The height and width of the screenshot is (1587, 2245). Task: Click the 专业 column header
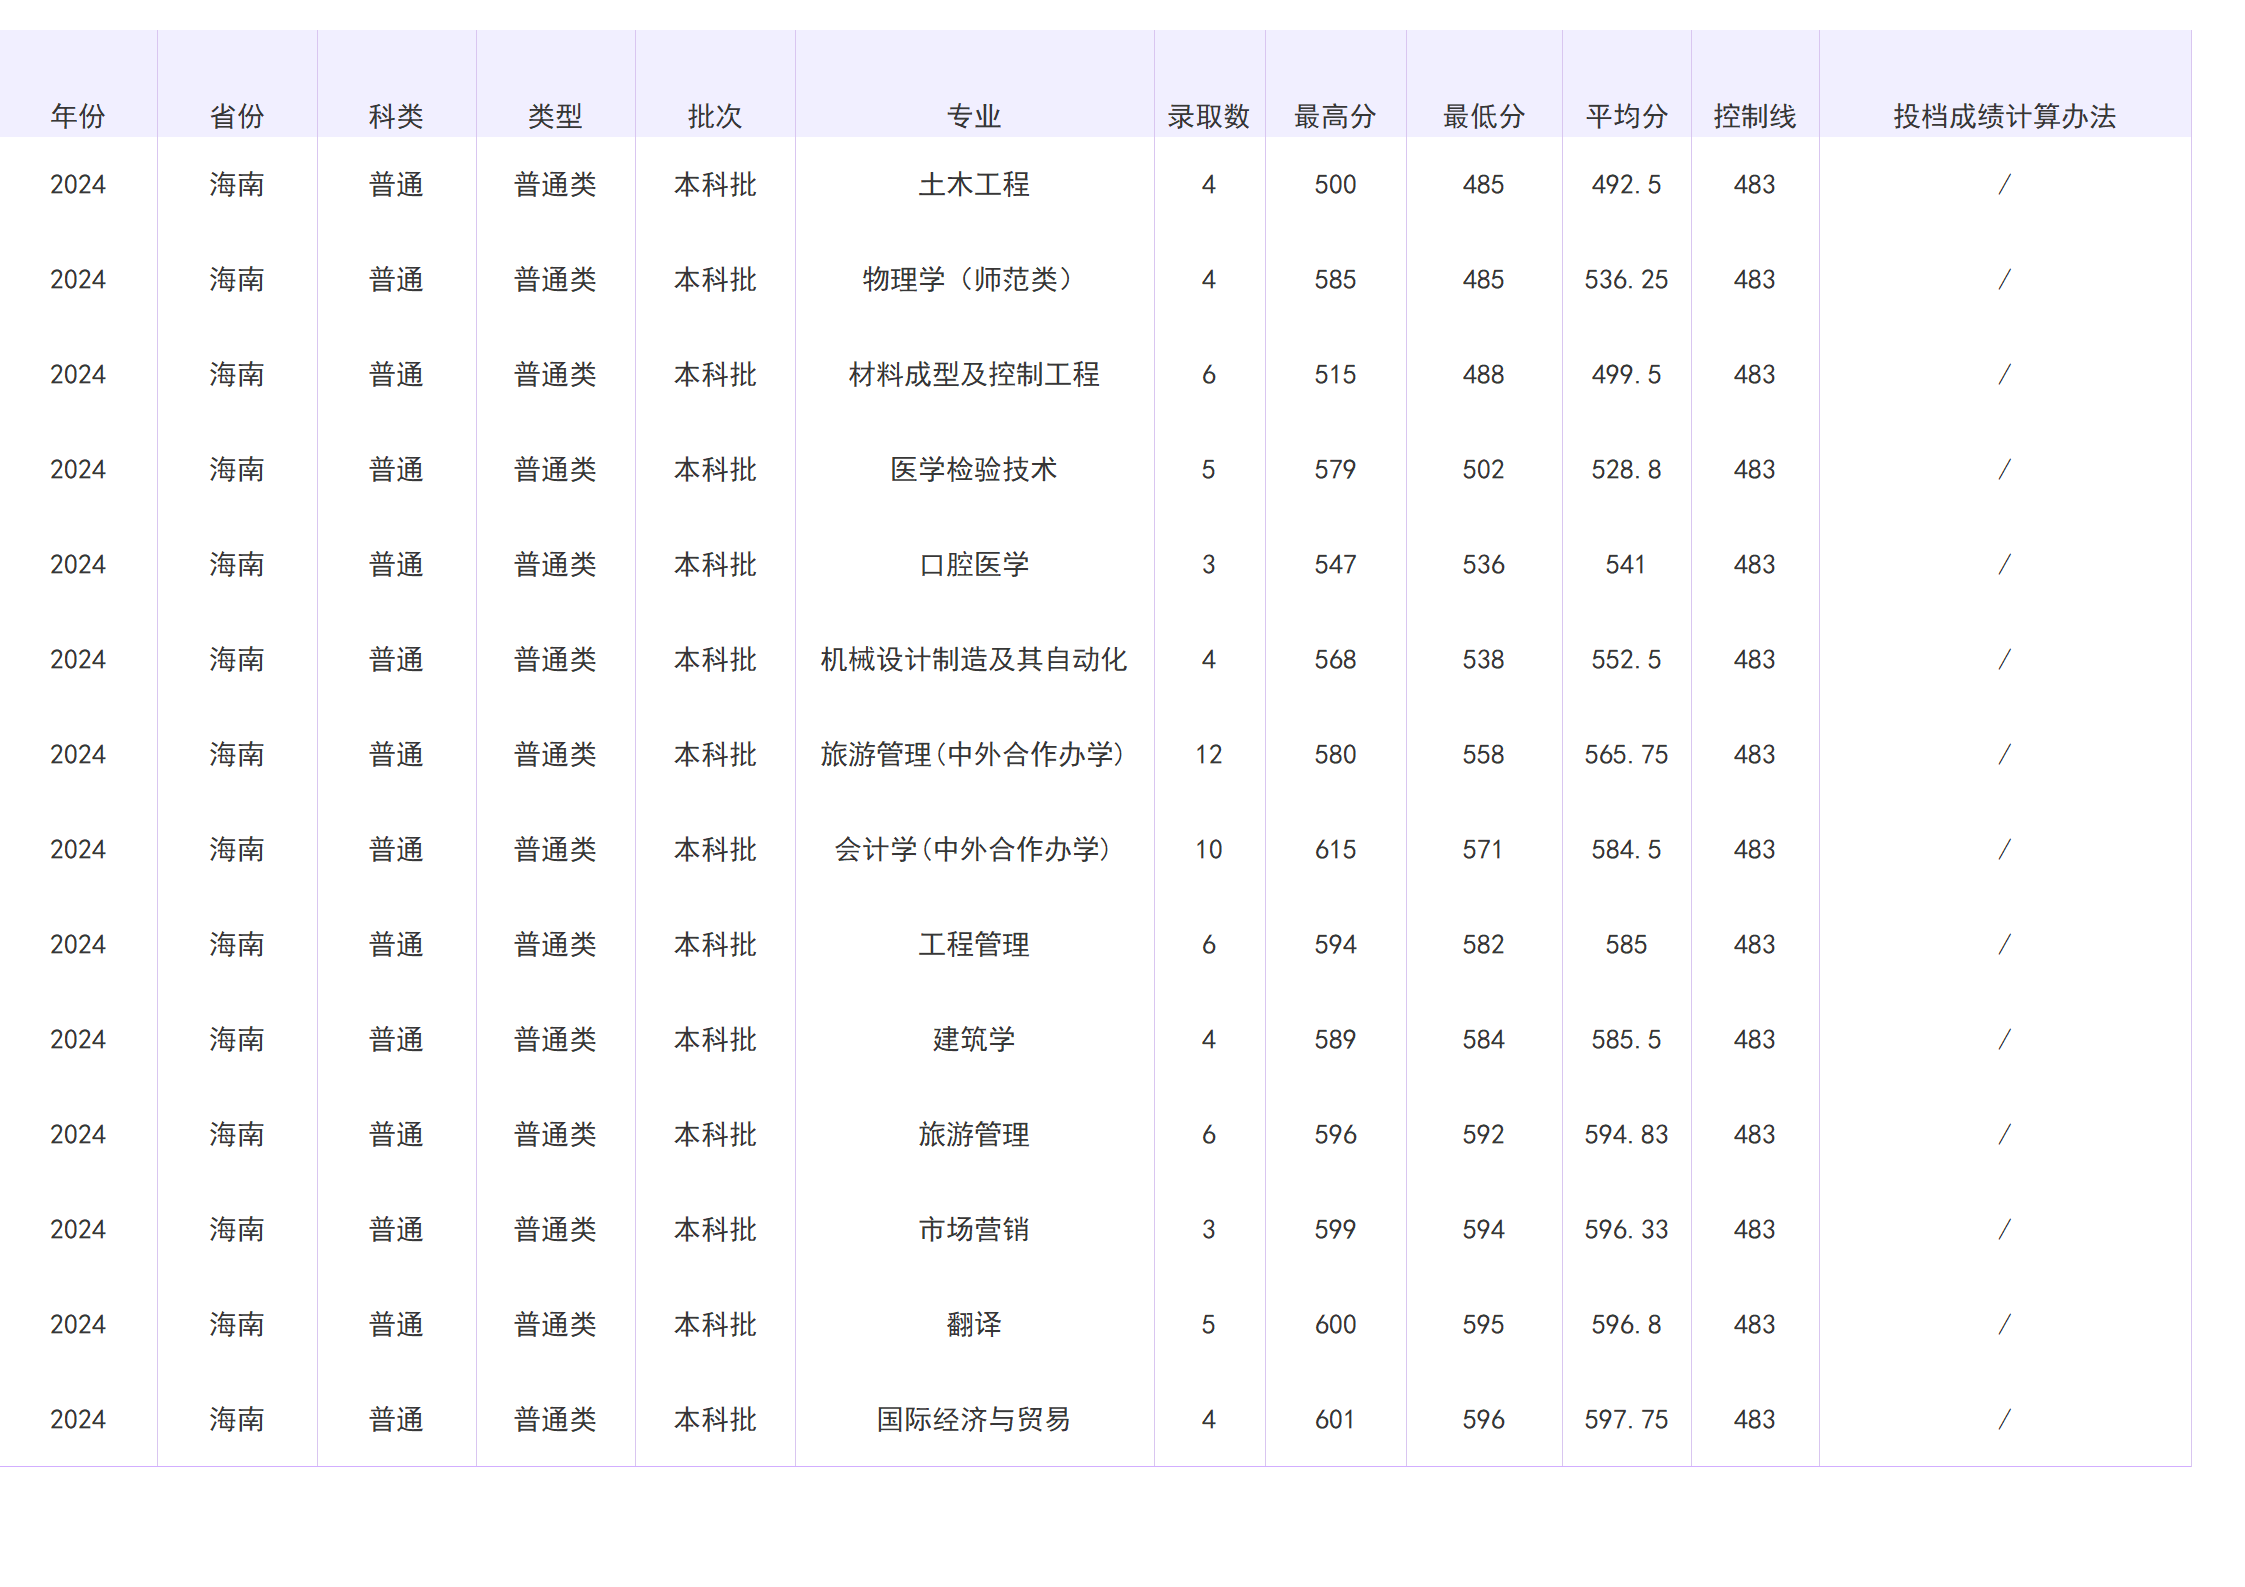click(973, 115)
